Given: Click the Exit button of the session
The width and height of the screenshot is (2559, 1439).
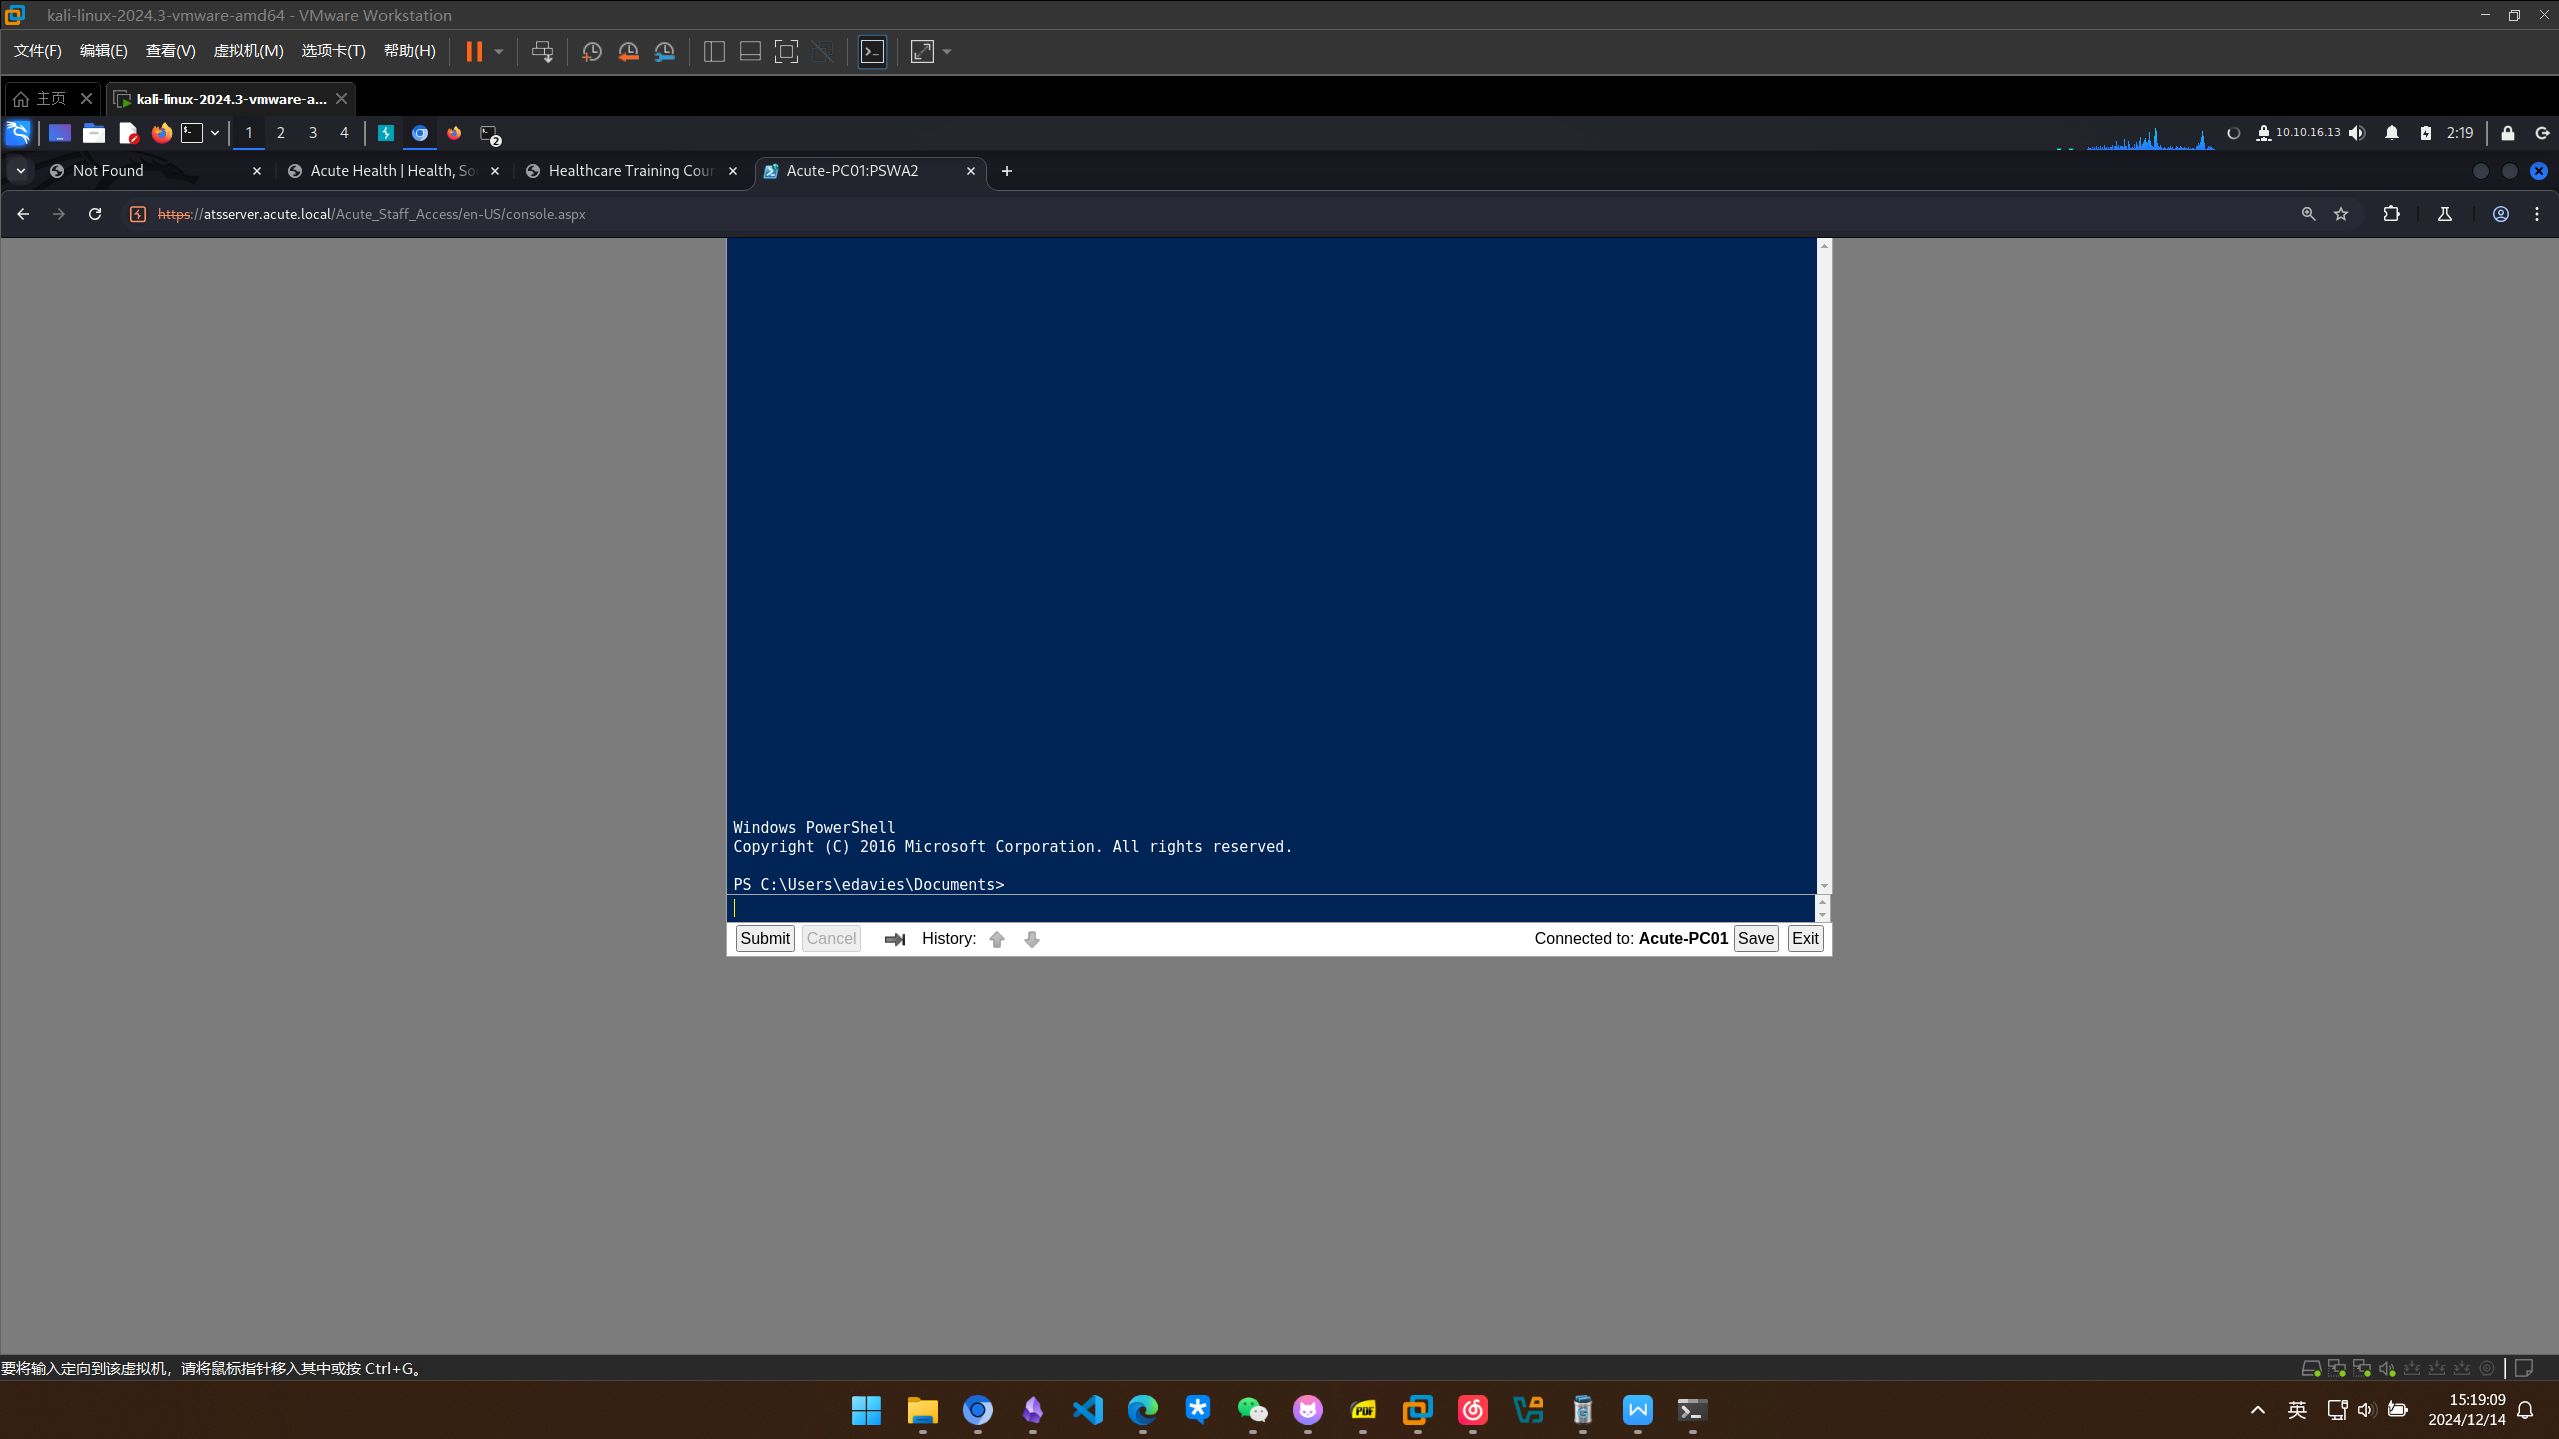Looking at the screenshot, I should coord(1804,938).
